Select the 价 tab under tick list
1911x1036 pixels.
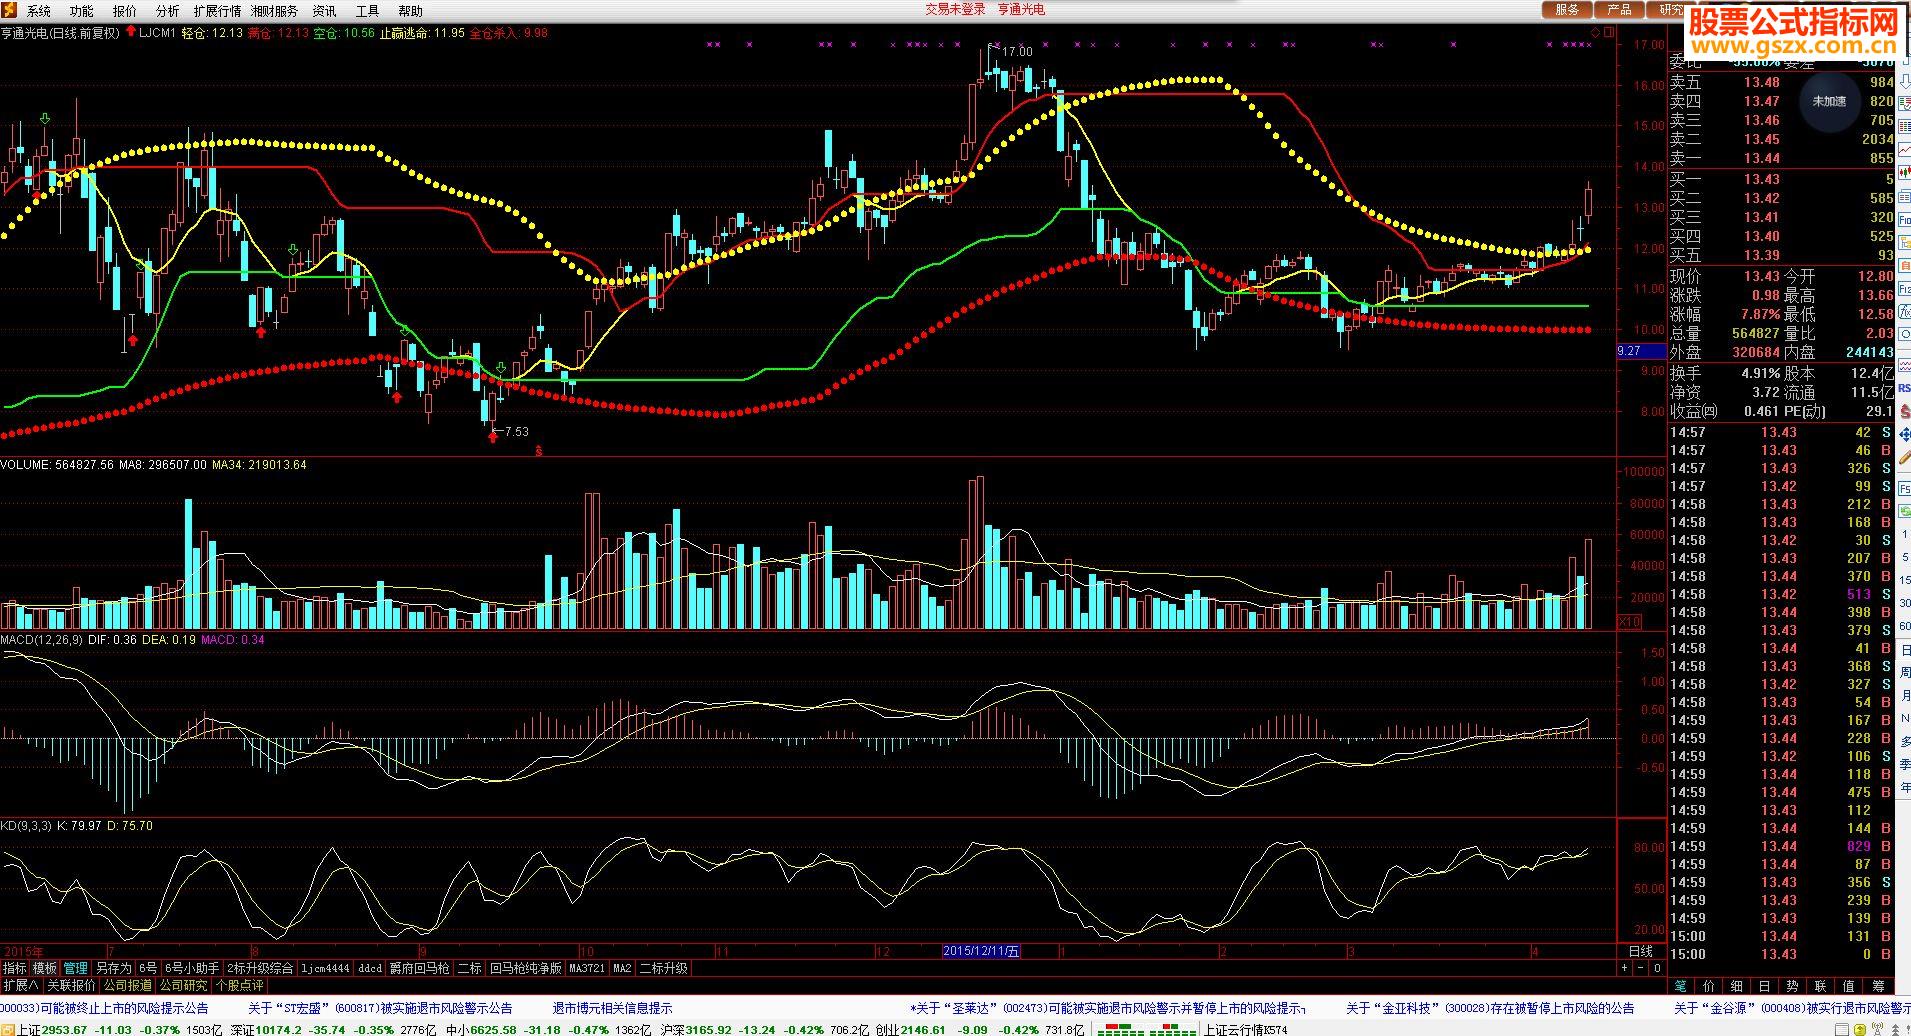tap(1709, 986)
